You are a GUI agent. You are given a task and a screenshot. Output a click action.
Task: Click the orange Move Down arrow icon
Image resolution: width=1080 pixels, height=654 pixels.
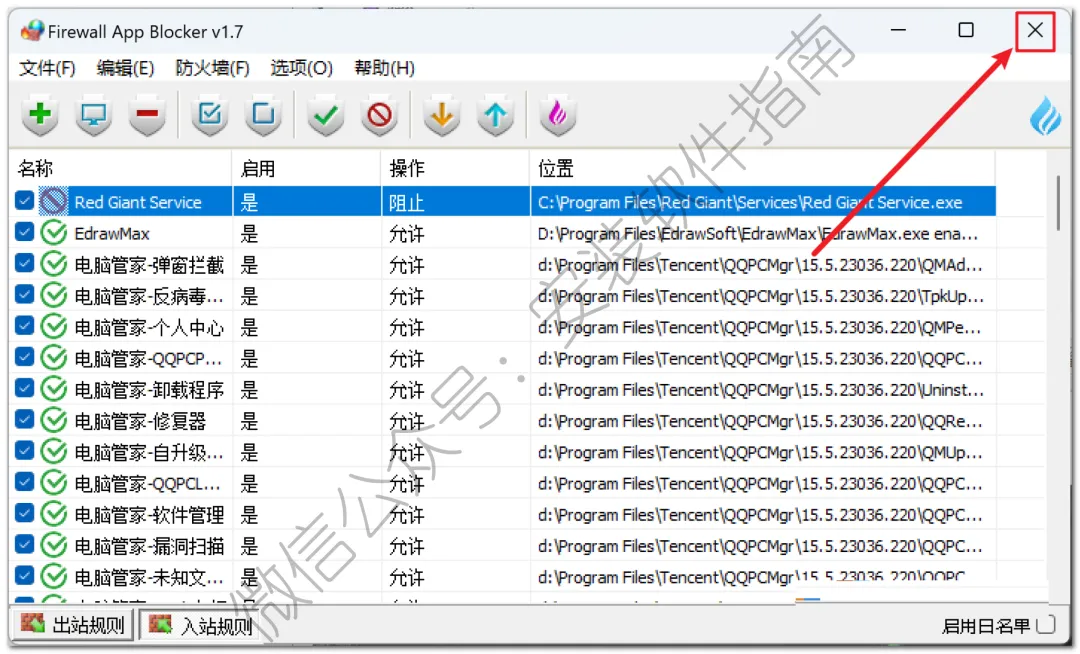click(x=442, y=115)
